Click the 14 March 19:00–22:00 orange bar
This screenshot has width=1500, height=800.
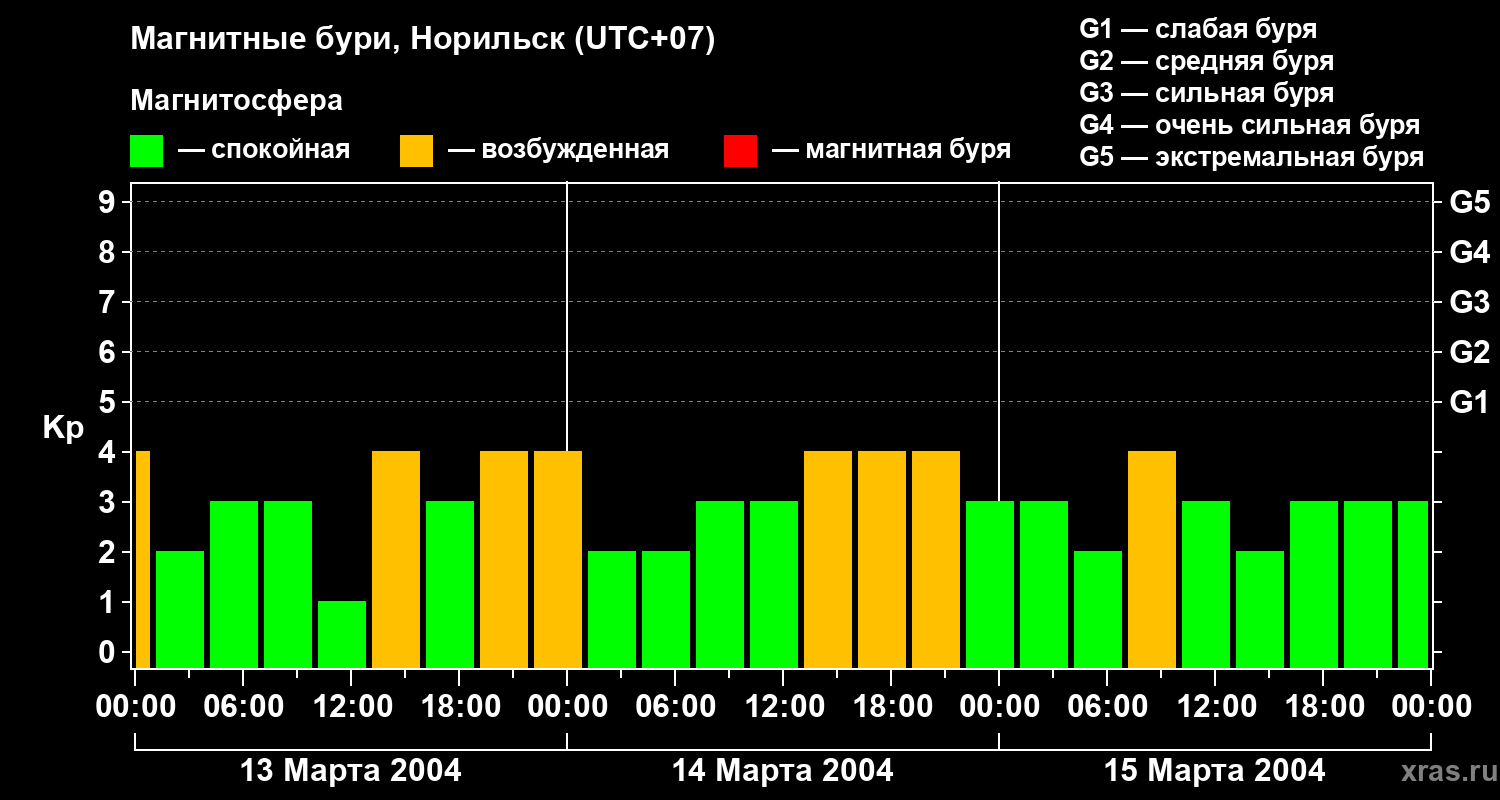[936, 560]
